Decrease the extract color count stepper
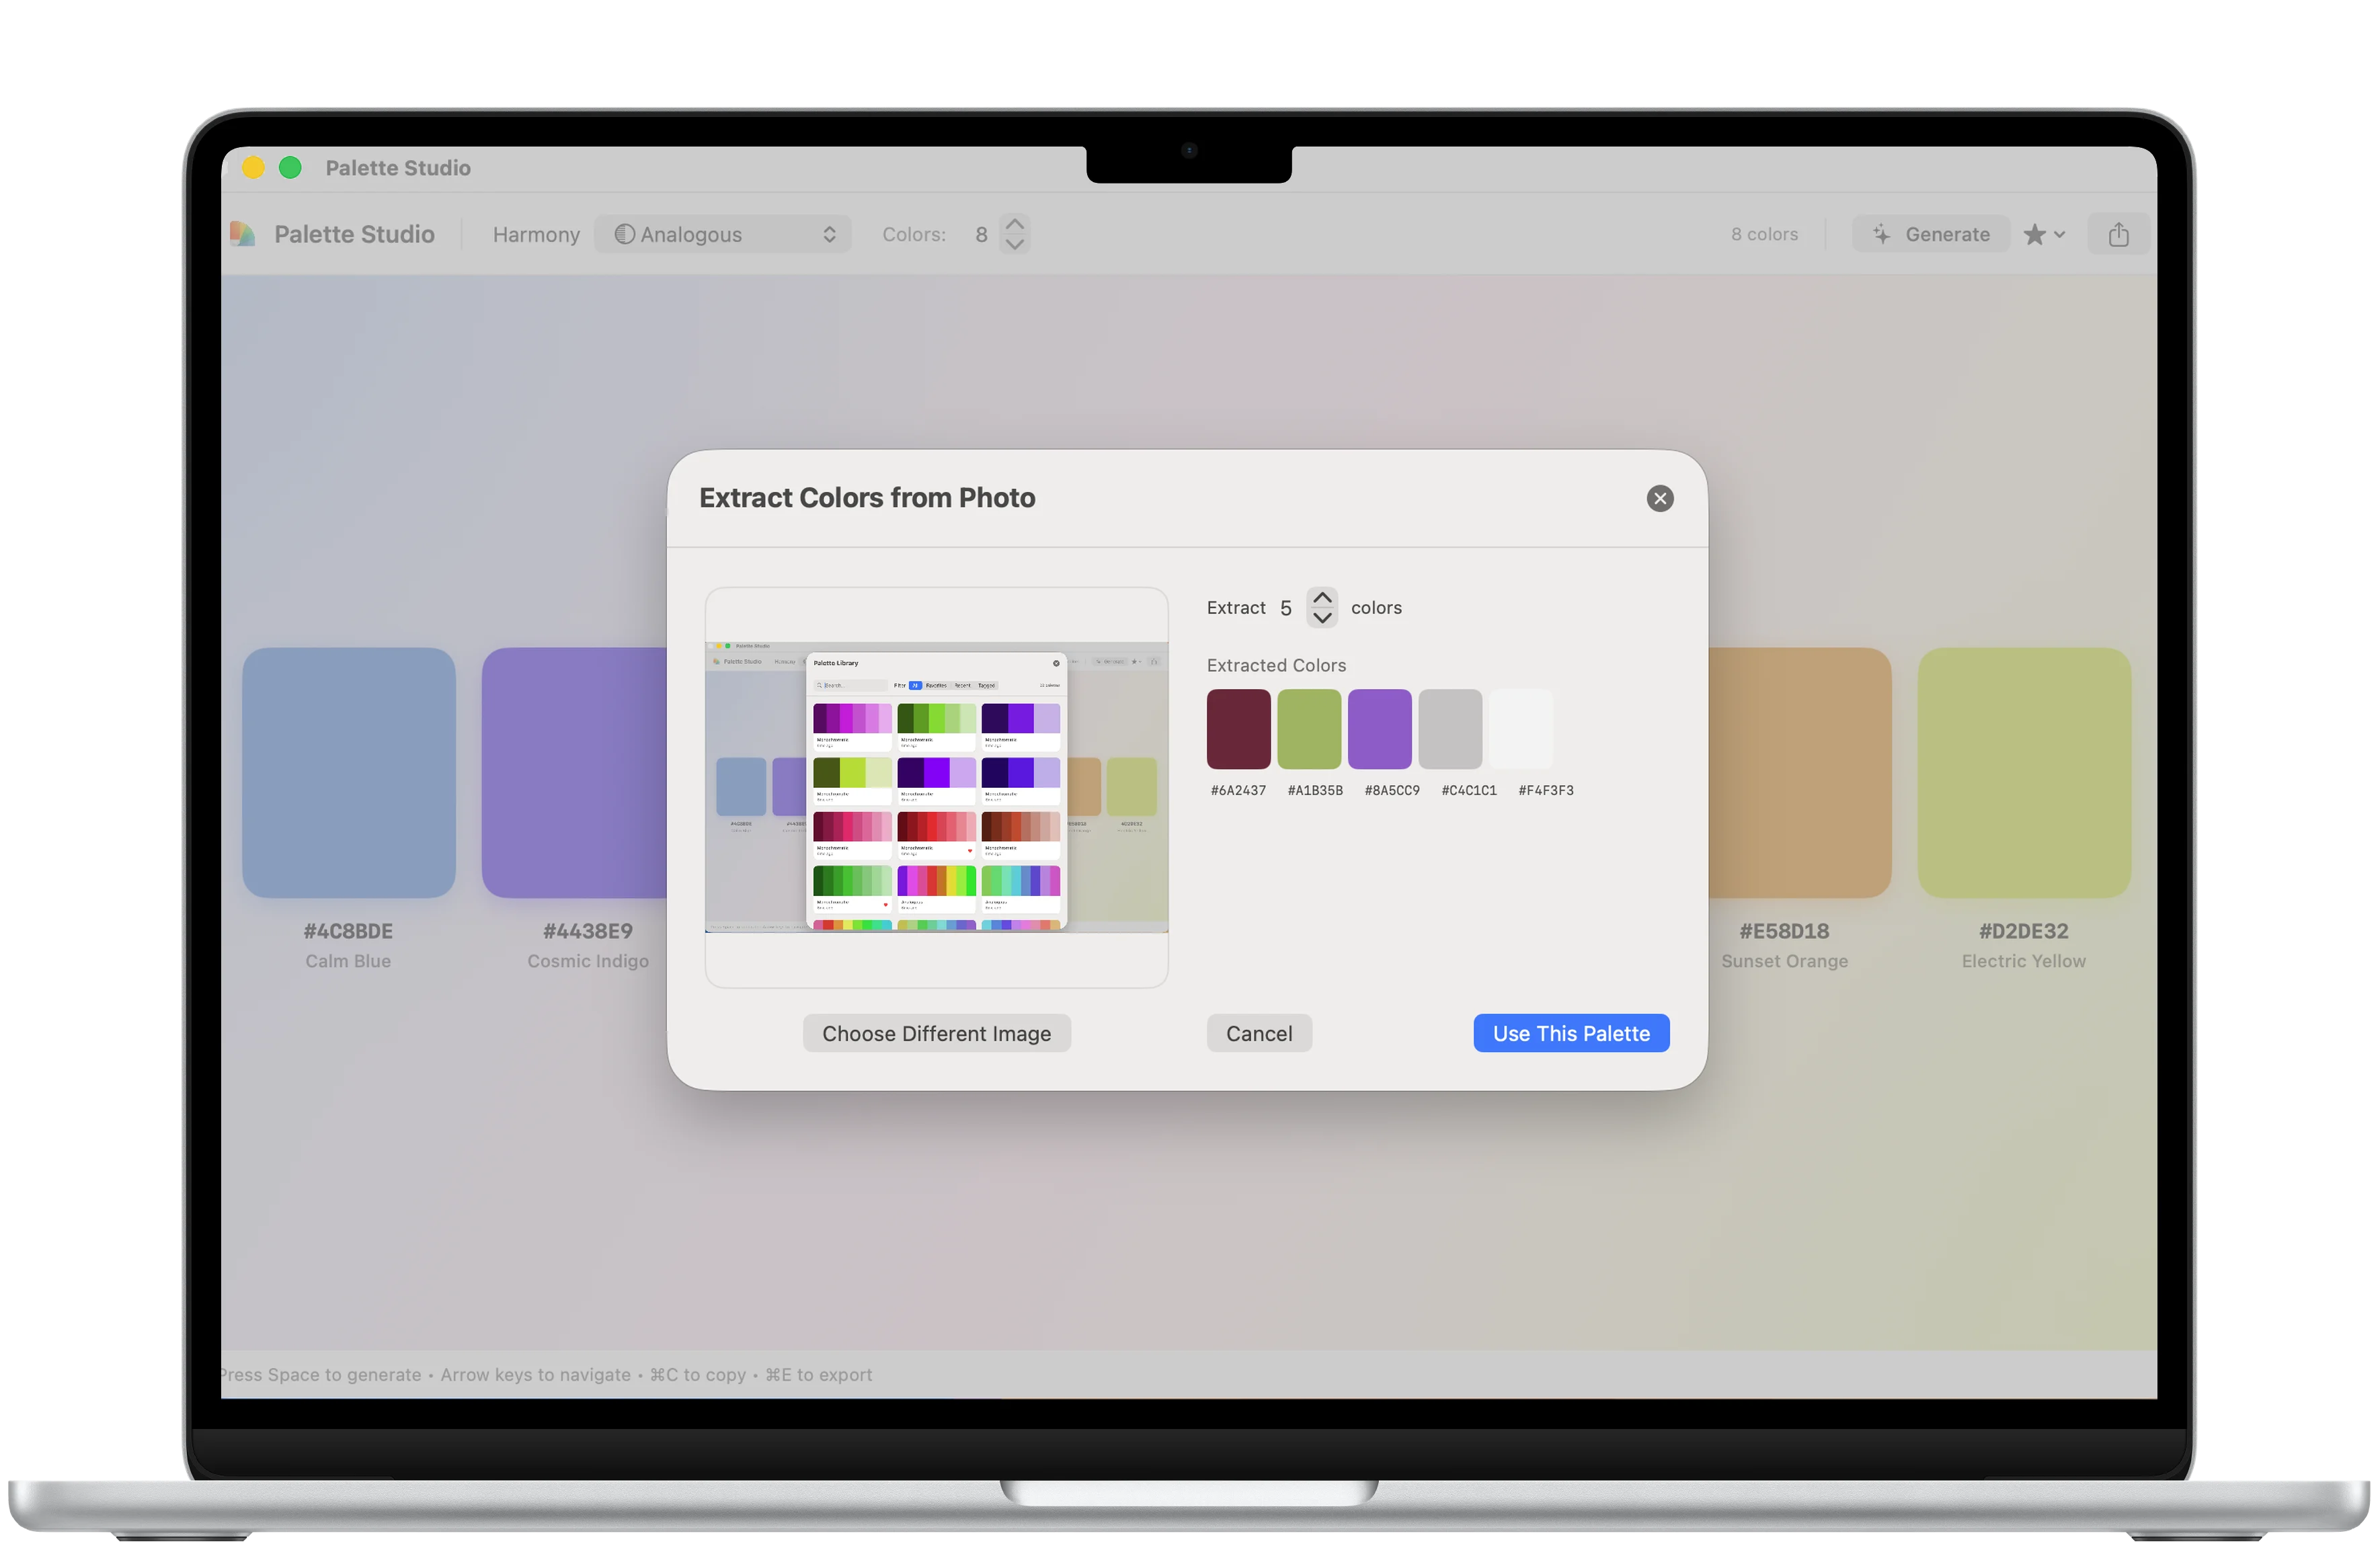 point(1321,618)
